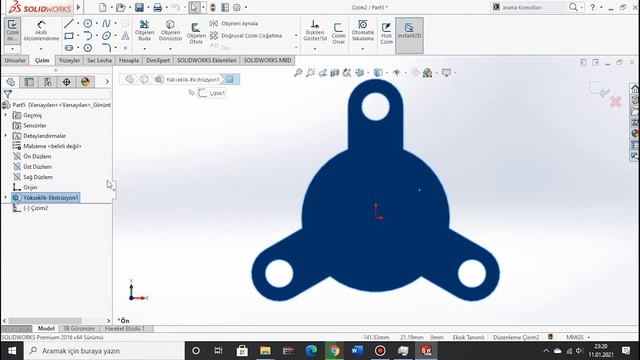The image size is (640, 360).
Task: Switch to the Unsurlar tab
Action: 15,60
